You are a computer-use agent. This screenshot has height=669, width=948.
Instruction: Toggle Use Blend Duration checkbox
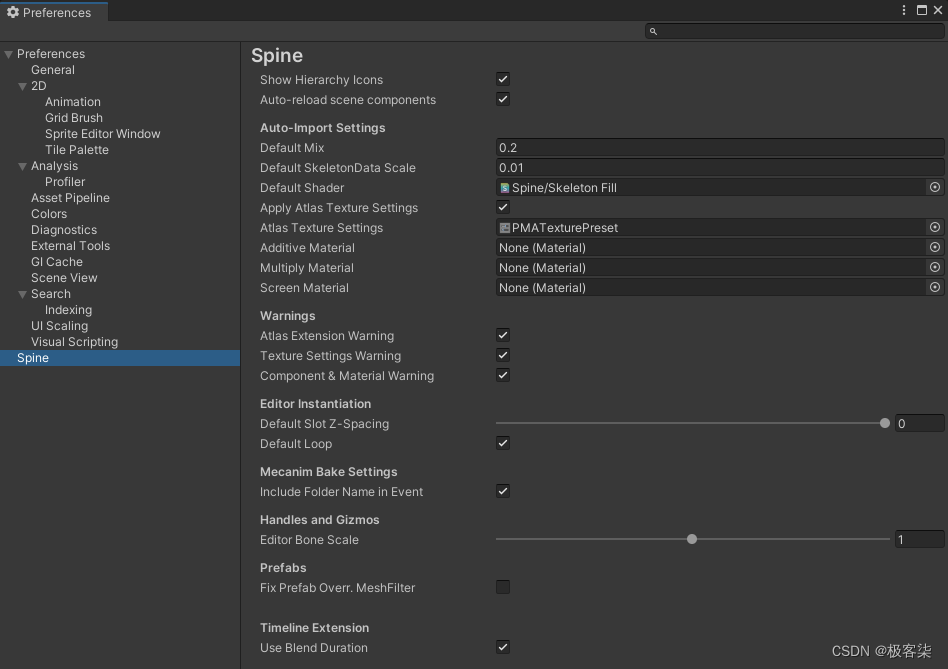click(503, 648)
